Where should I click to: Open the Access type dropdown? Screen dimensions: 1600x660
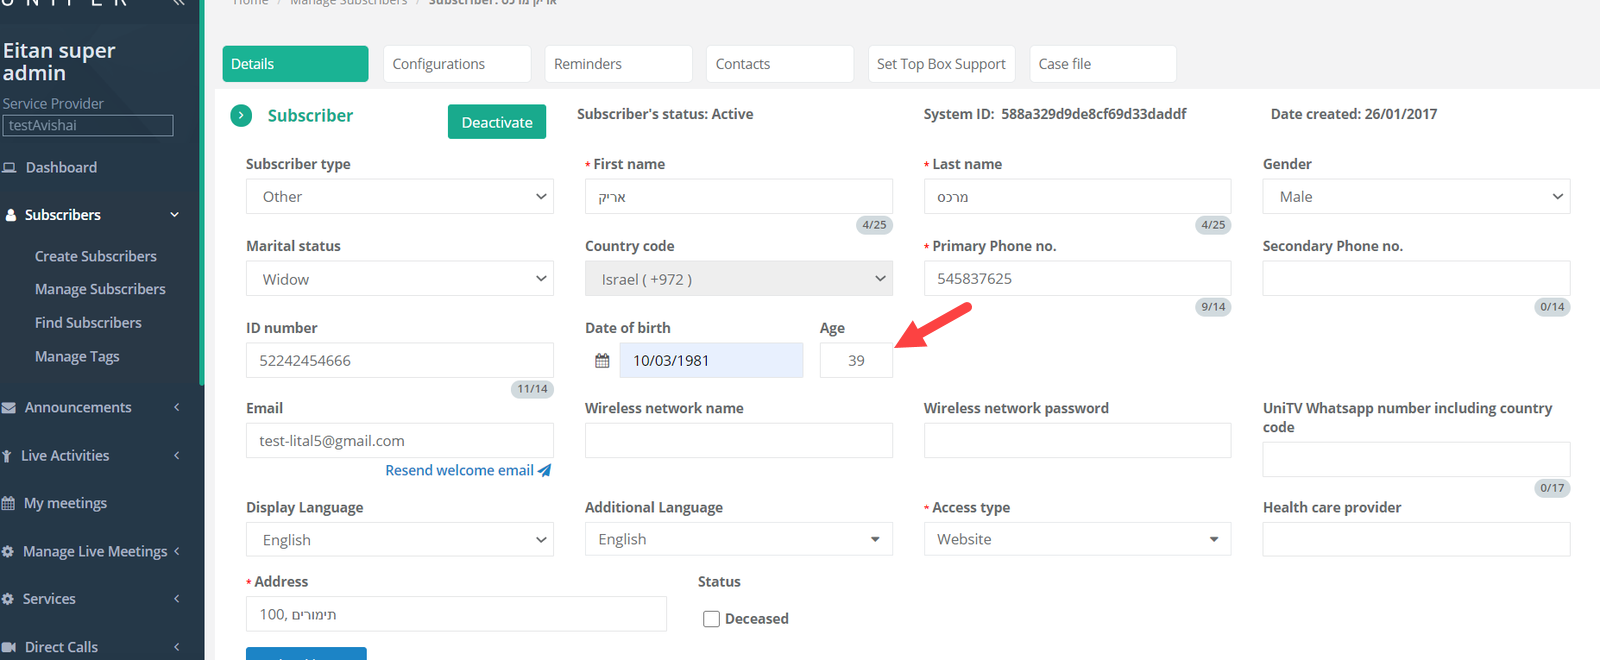[1076, 539]
